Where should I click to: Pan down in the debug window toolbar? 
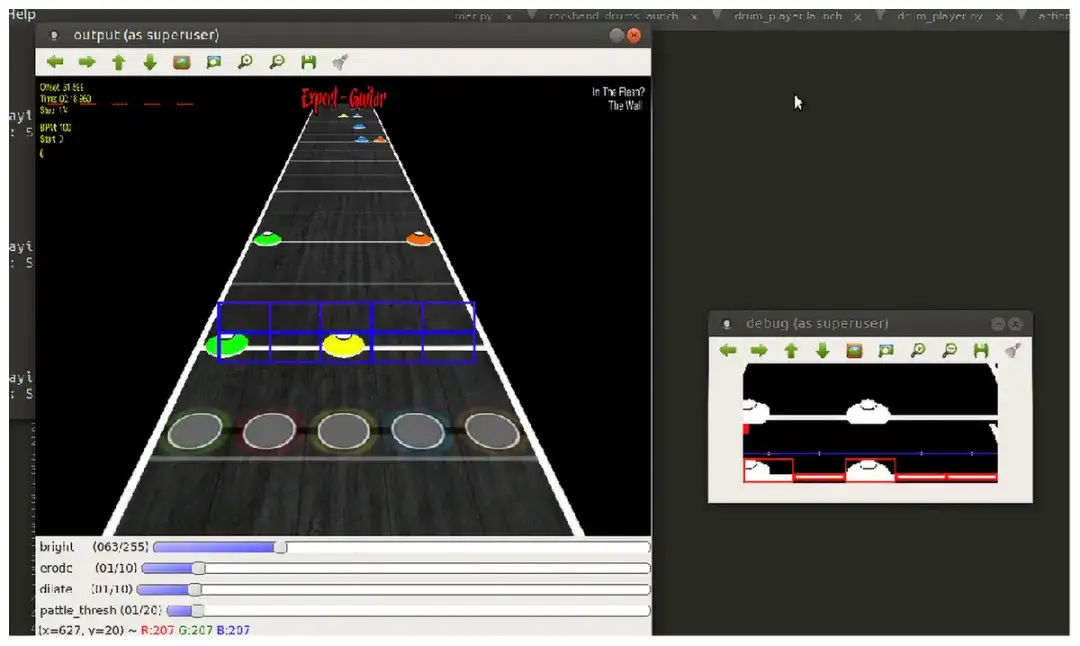coord(822,351)
